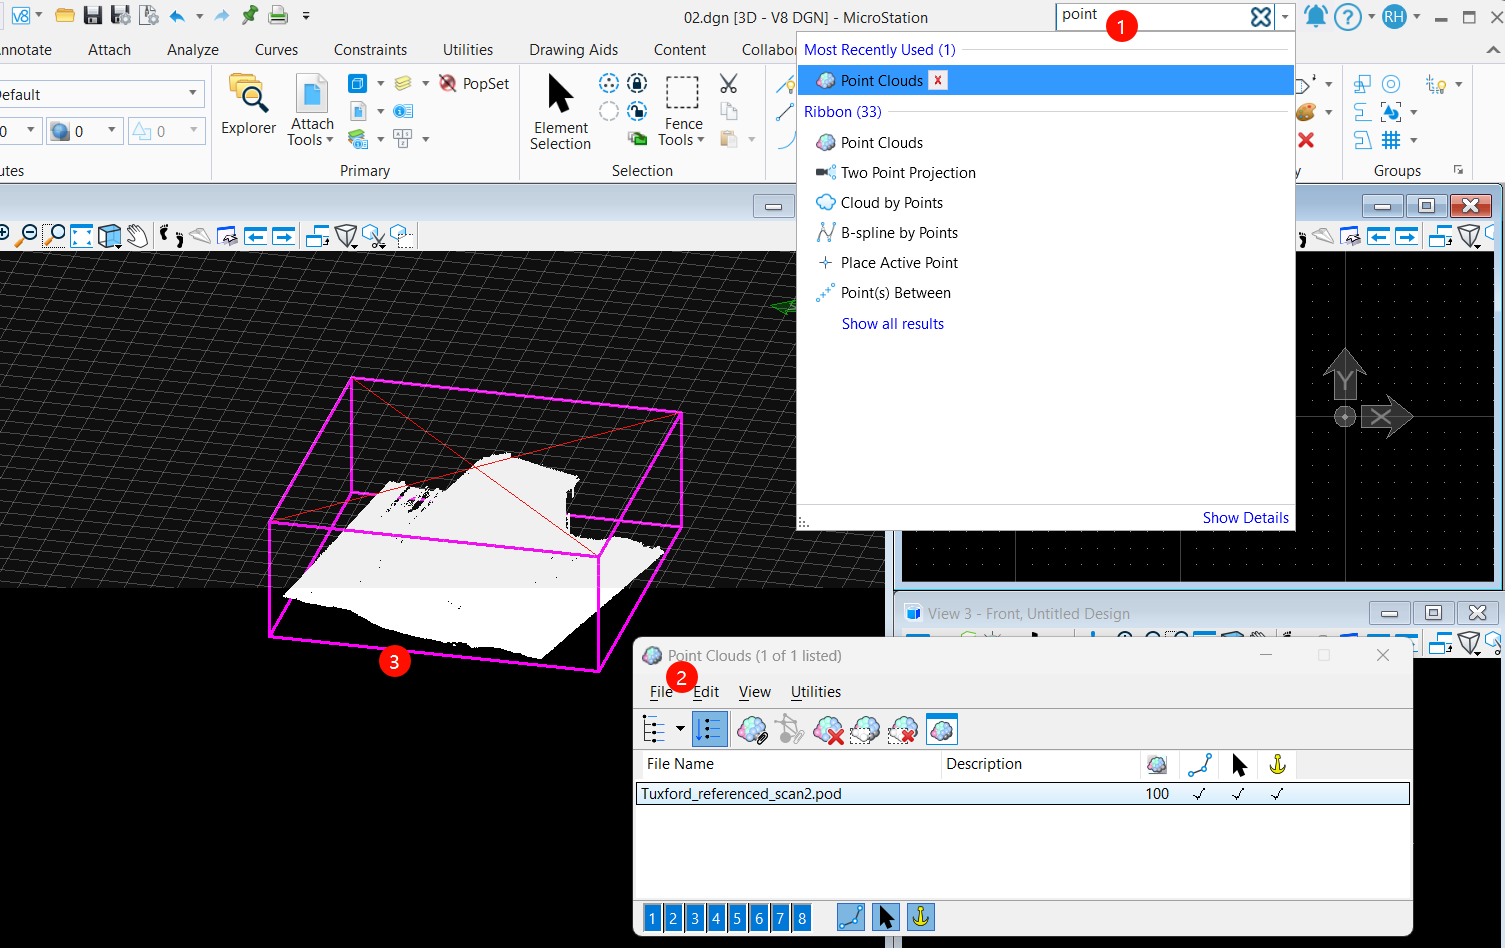Open the Fence Tools dropdown

[x=682, y=111]
